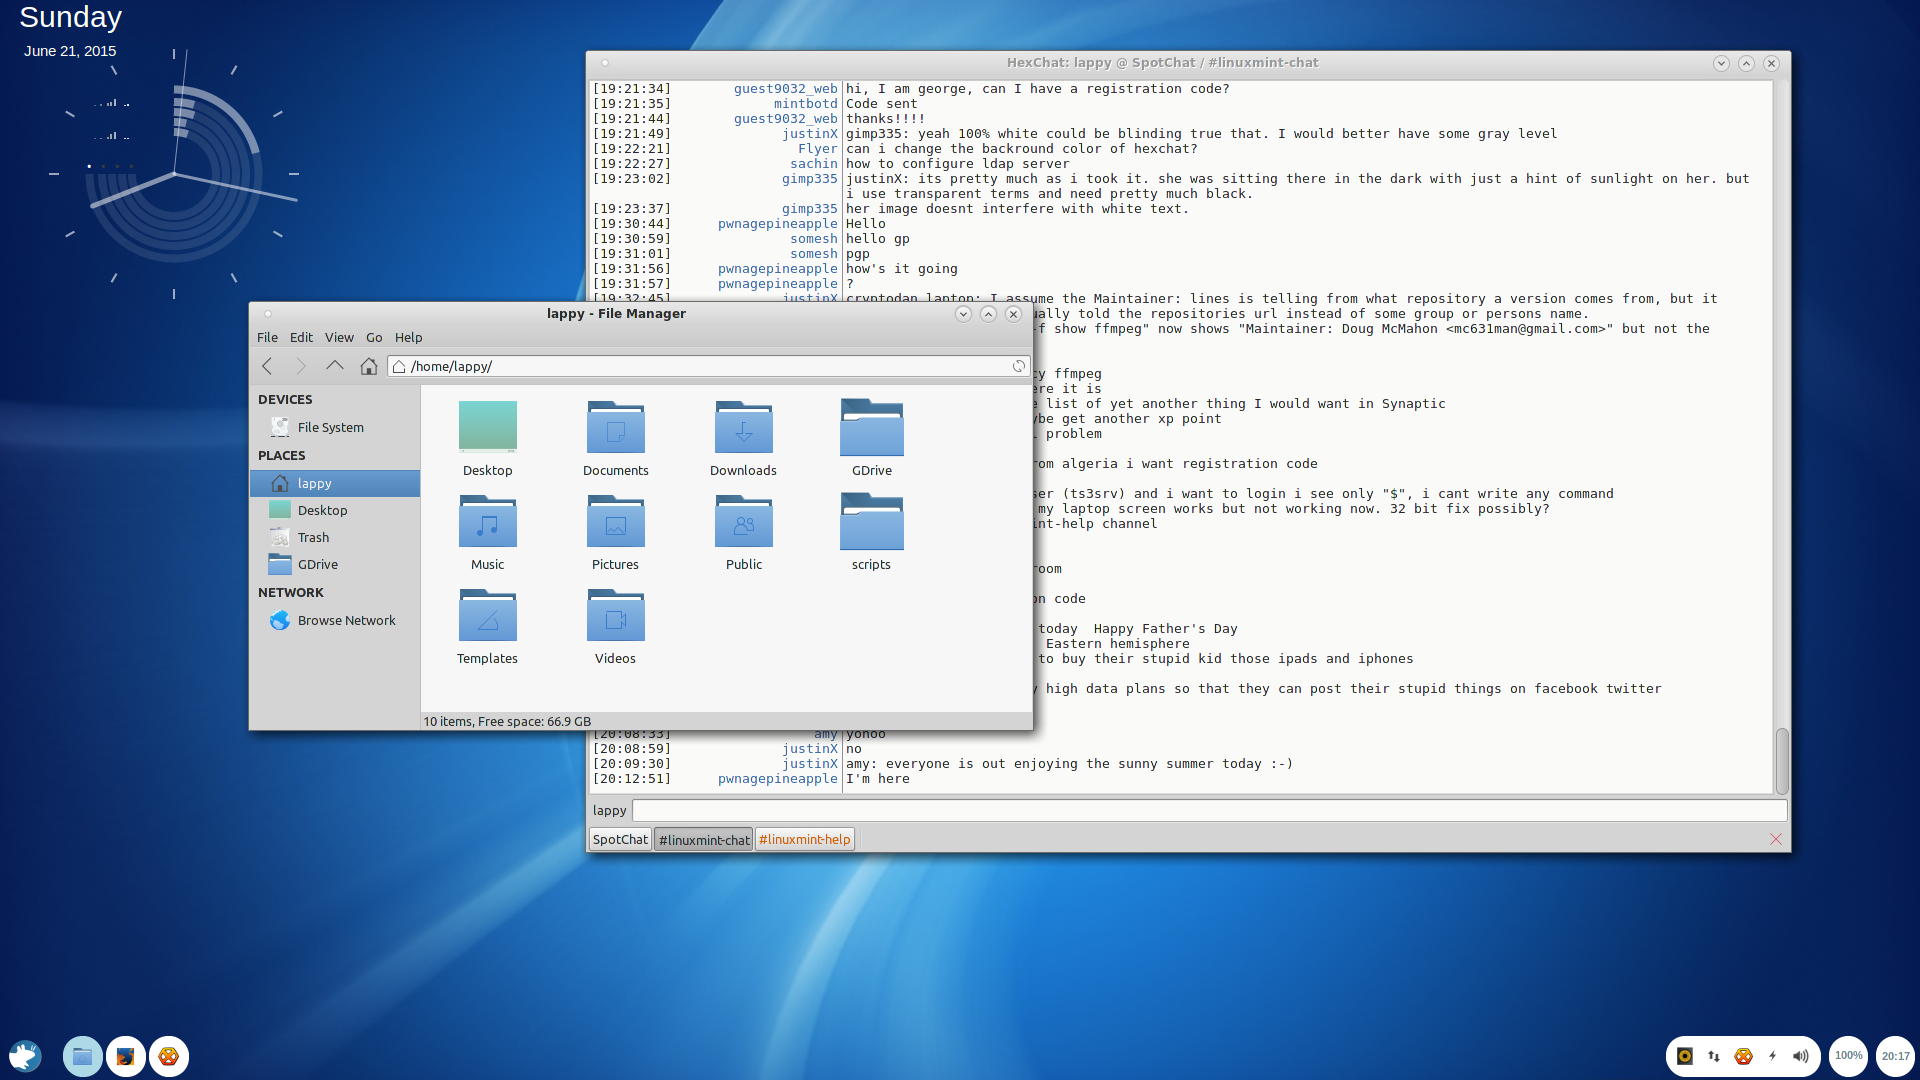
Task: Click the HexChat window menu dot
Action: point(605,63)
